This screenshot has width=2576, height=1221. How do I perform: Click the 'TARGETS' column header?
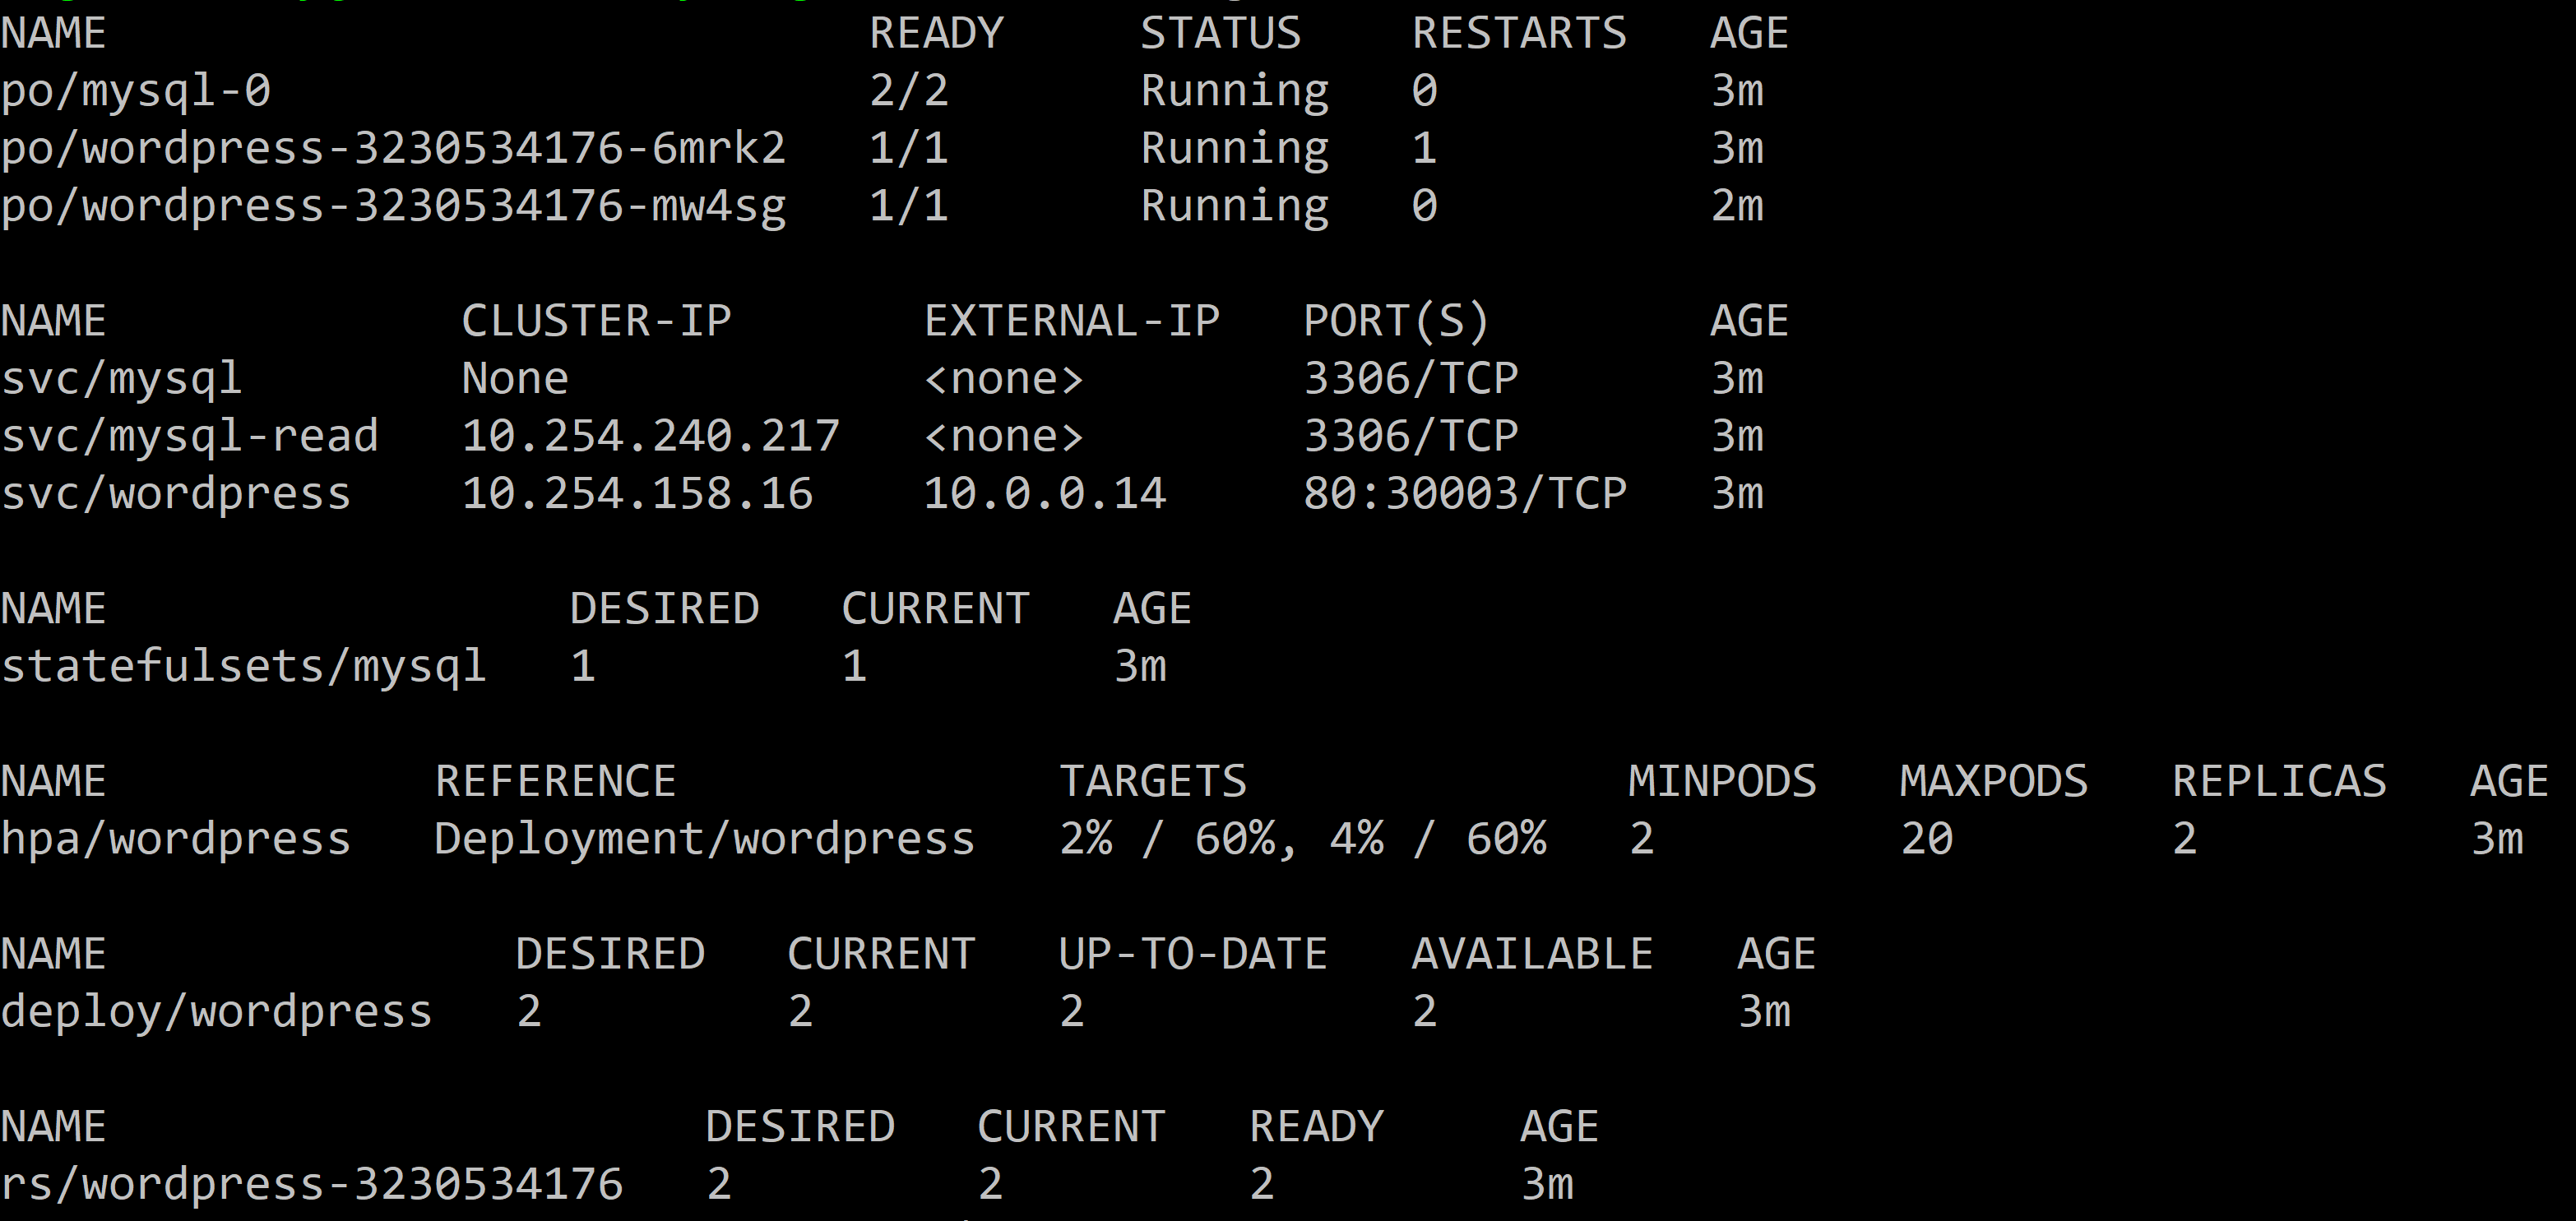coord(1152,782)
